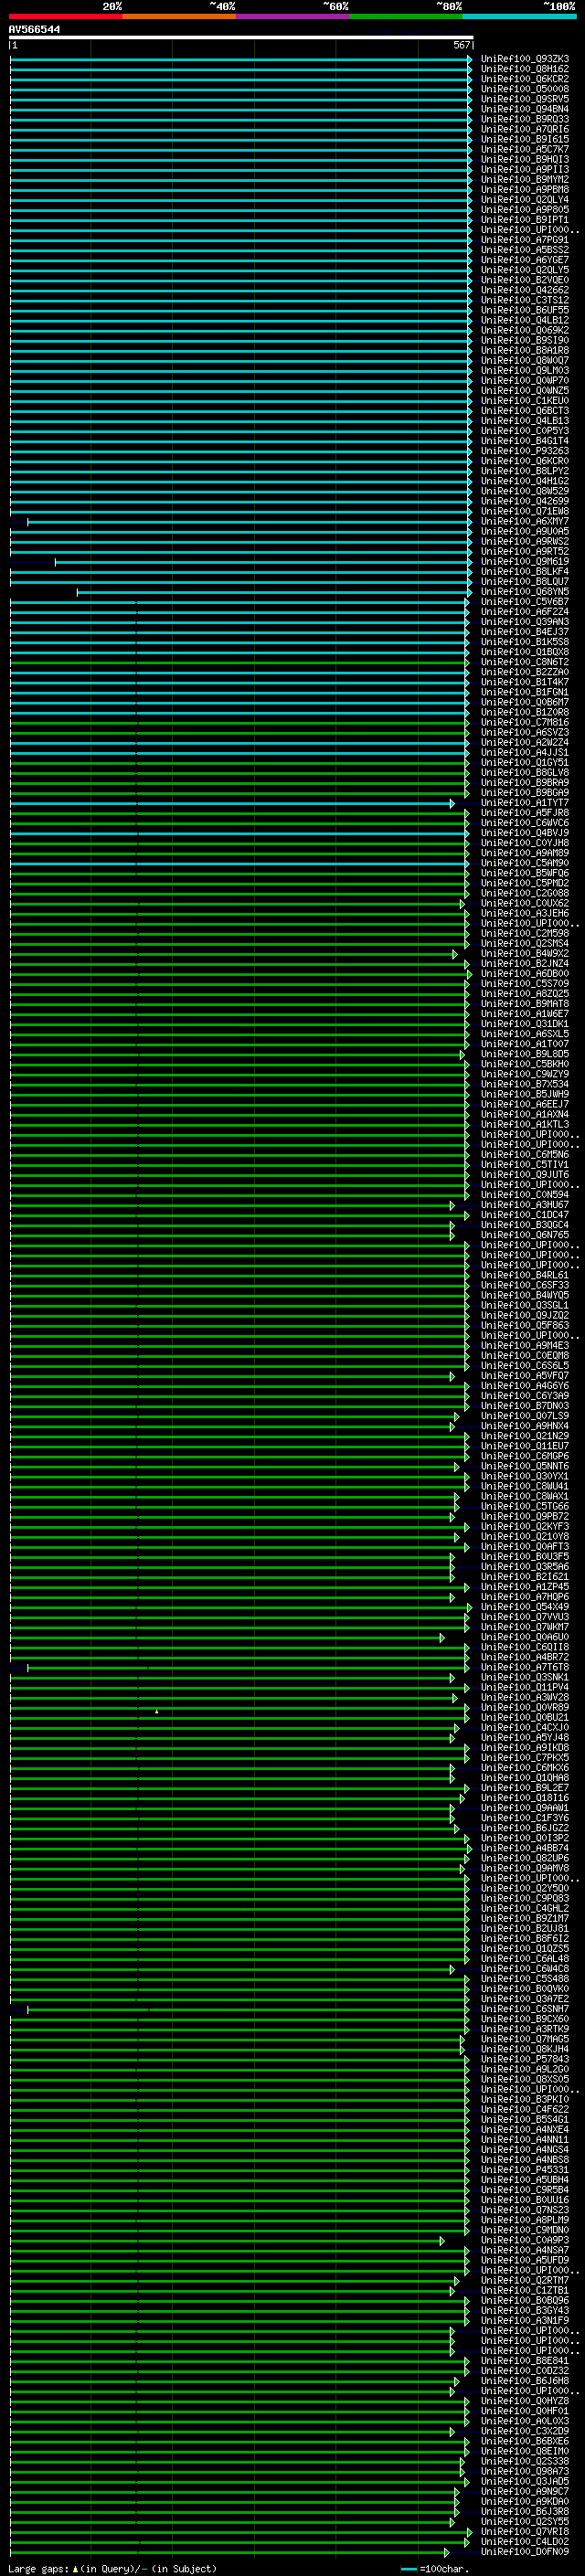The height and width of the screenshot is (2576, 585).
Task: Click the alignment bar for UniRef100_Q9M619
Action: [264, 562]
